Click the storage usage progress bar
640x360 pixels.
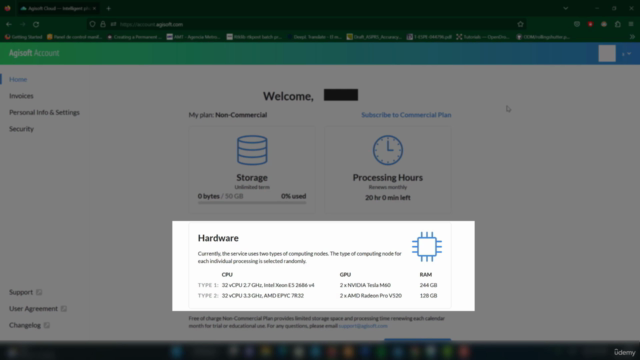(252, 202)
